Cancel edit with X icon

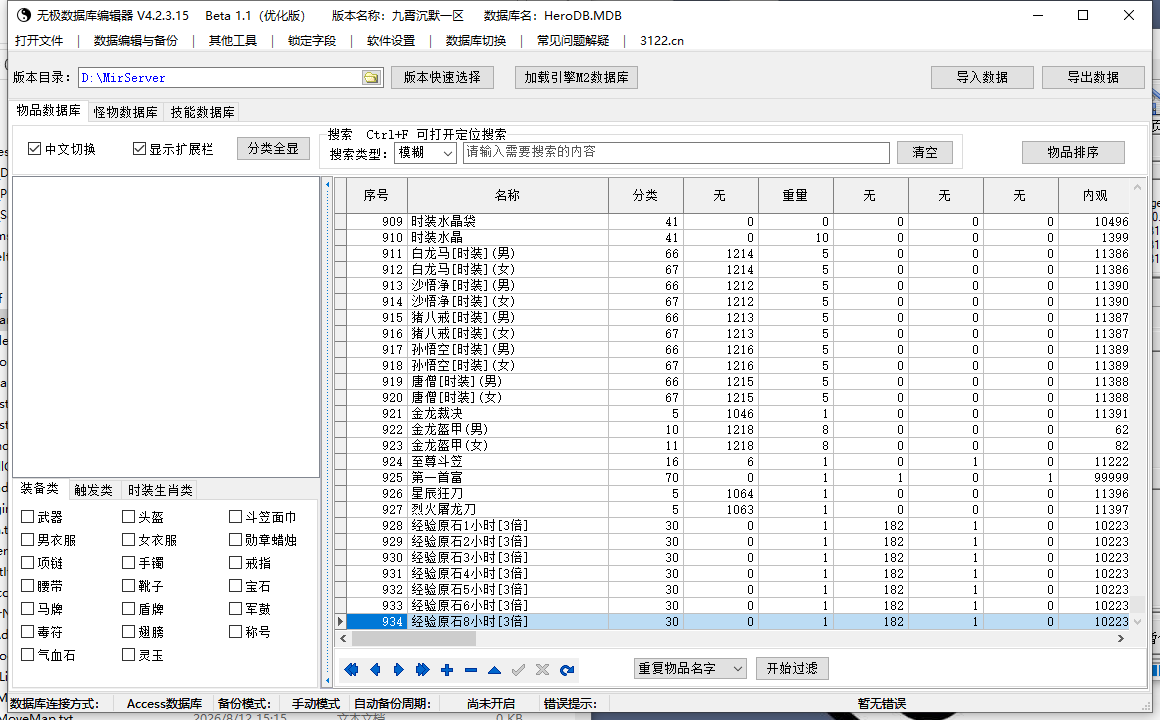click(542, 670)
